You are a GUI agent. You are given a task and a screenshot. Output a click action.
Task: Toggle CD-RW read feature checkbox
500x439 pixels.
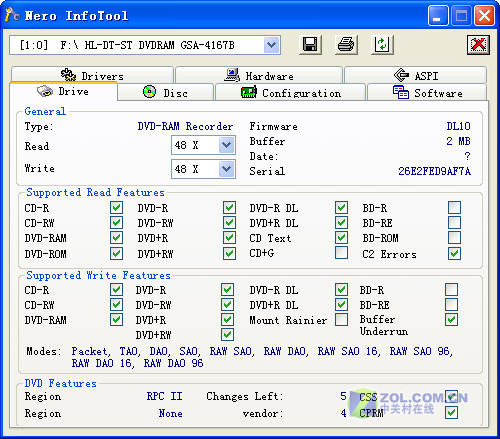coord(116,222)
